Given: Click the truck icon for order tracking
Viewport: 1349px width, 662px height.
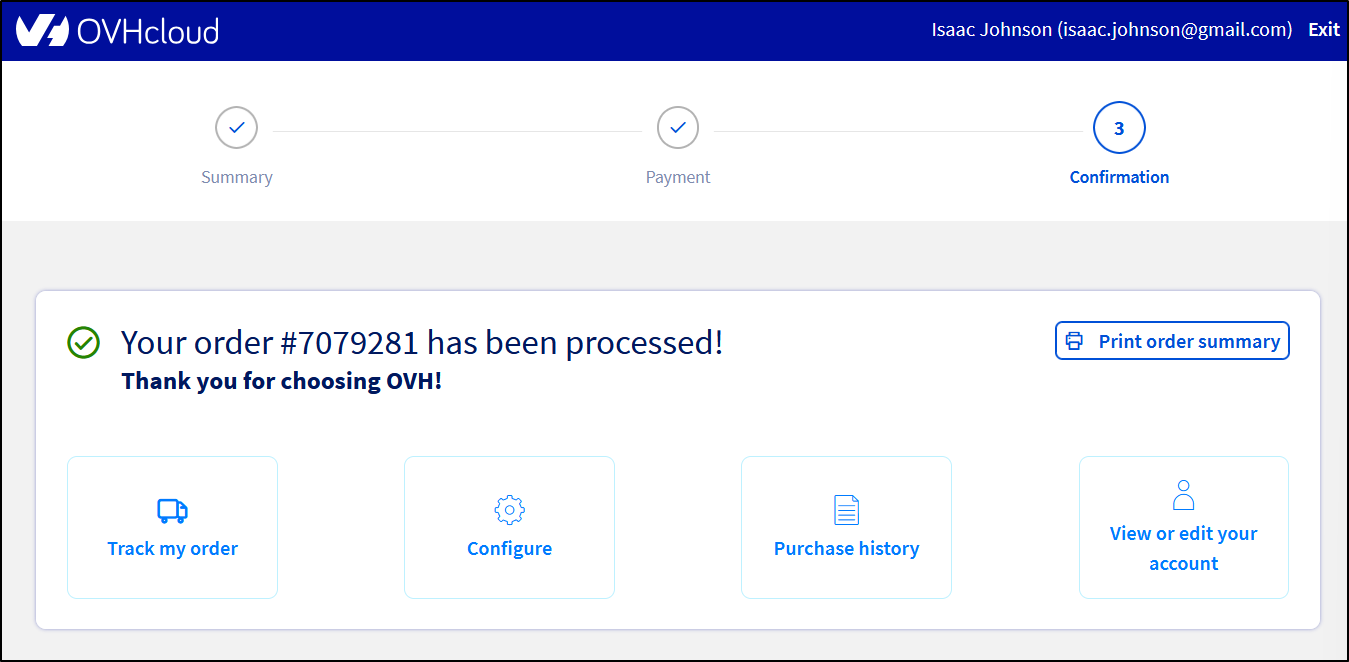Looking at the screenshot, I should click(172, 511).
